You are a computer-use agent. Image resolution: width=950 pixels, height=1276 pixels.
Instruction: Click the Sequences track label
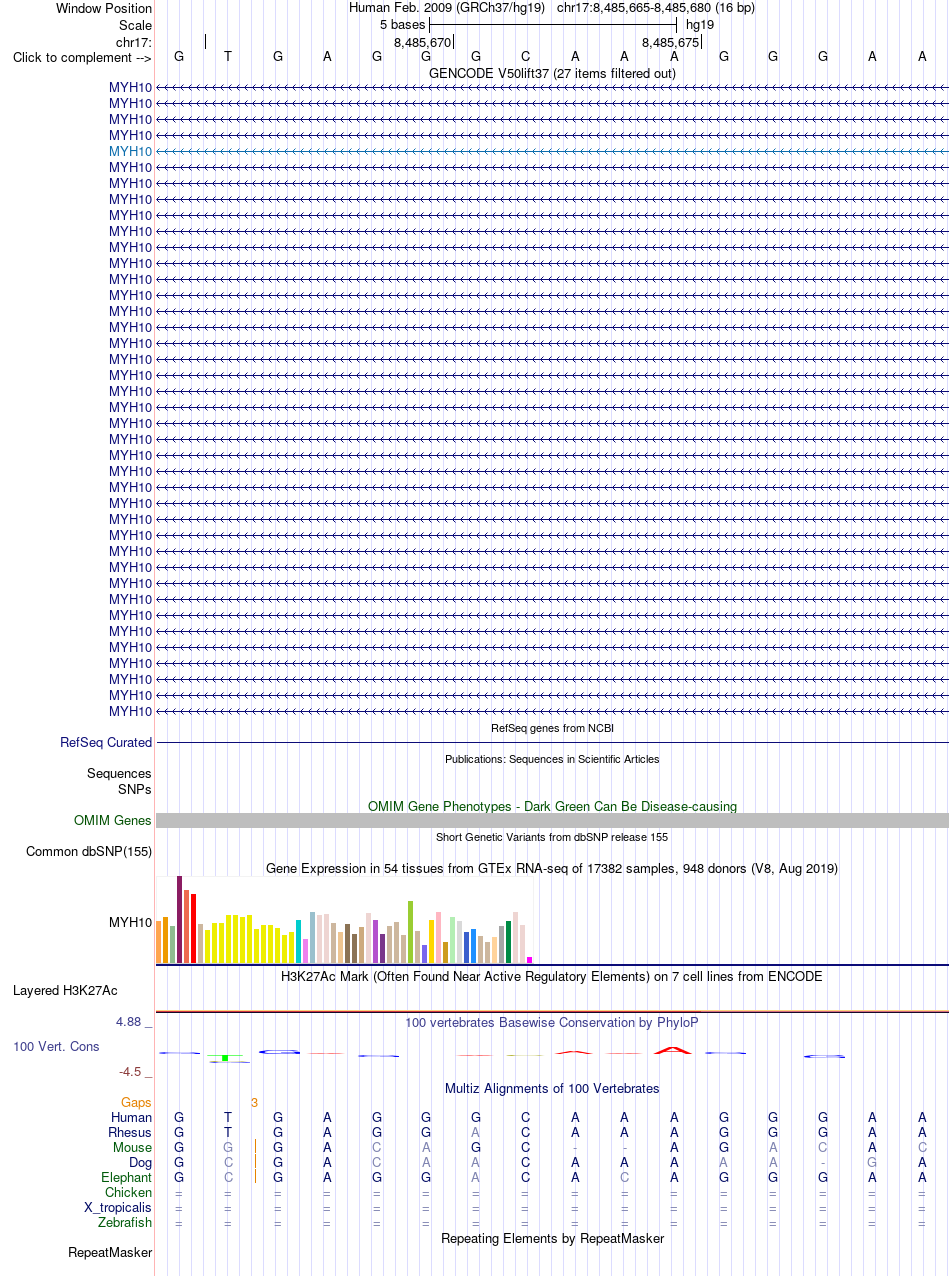119,774
